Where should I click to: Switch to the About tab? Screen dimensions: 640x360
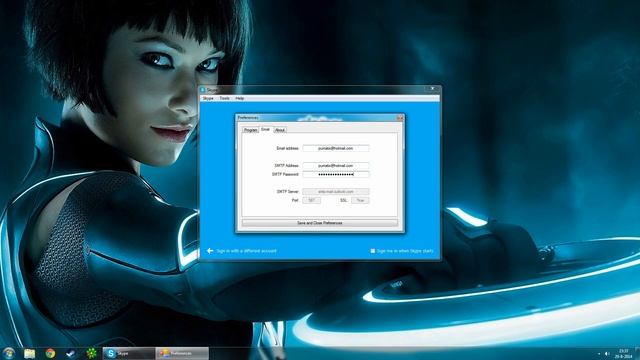click(280, 130)
